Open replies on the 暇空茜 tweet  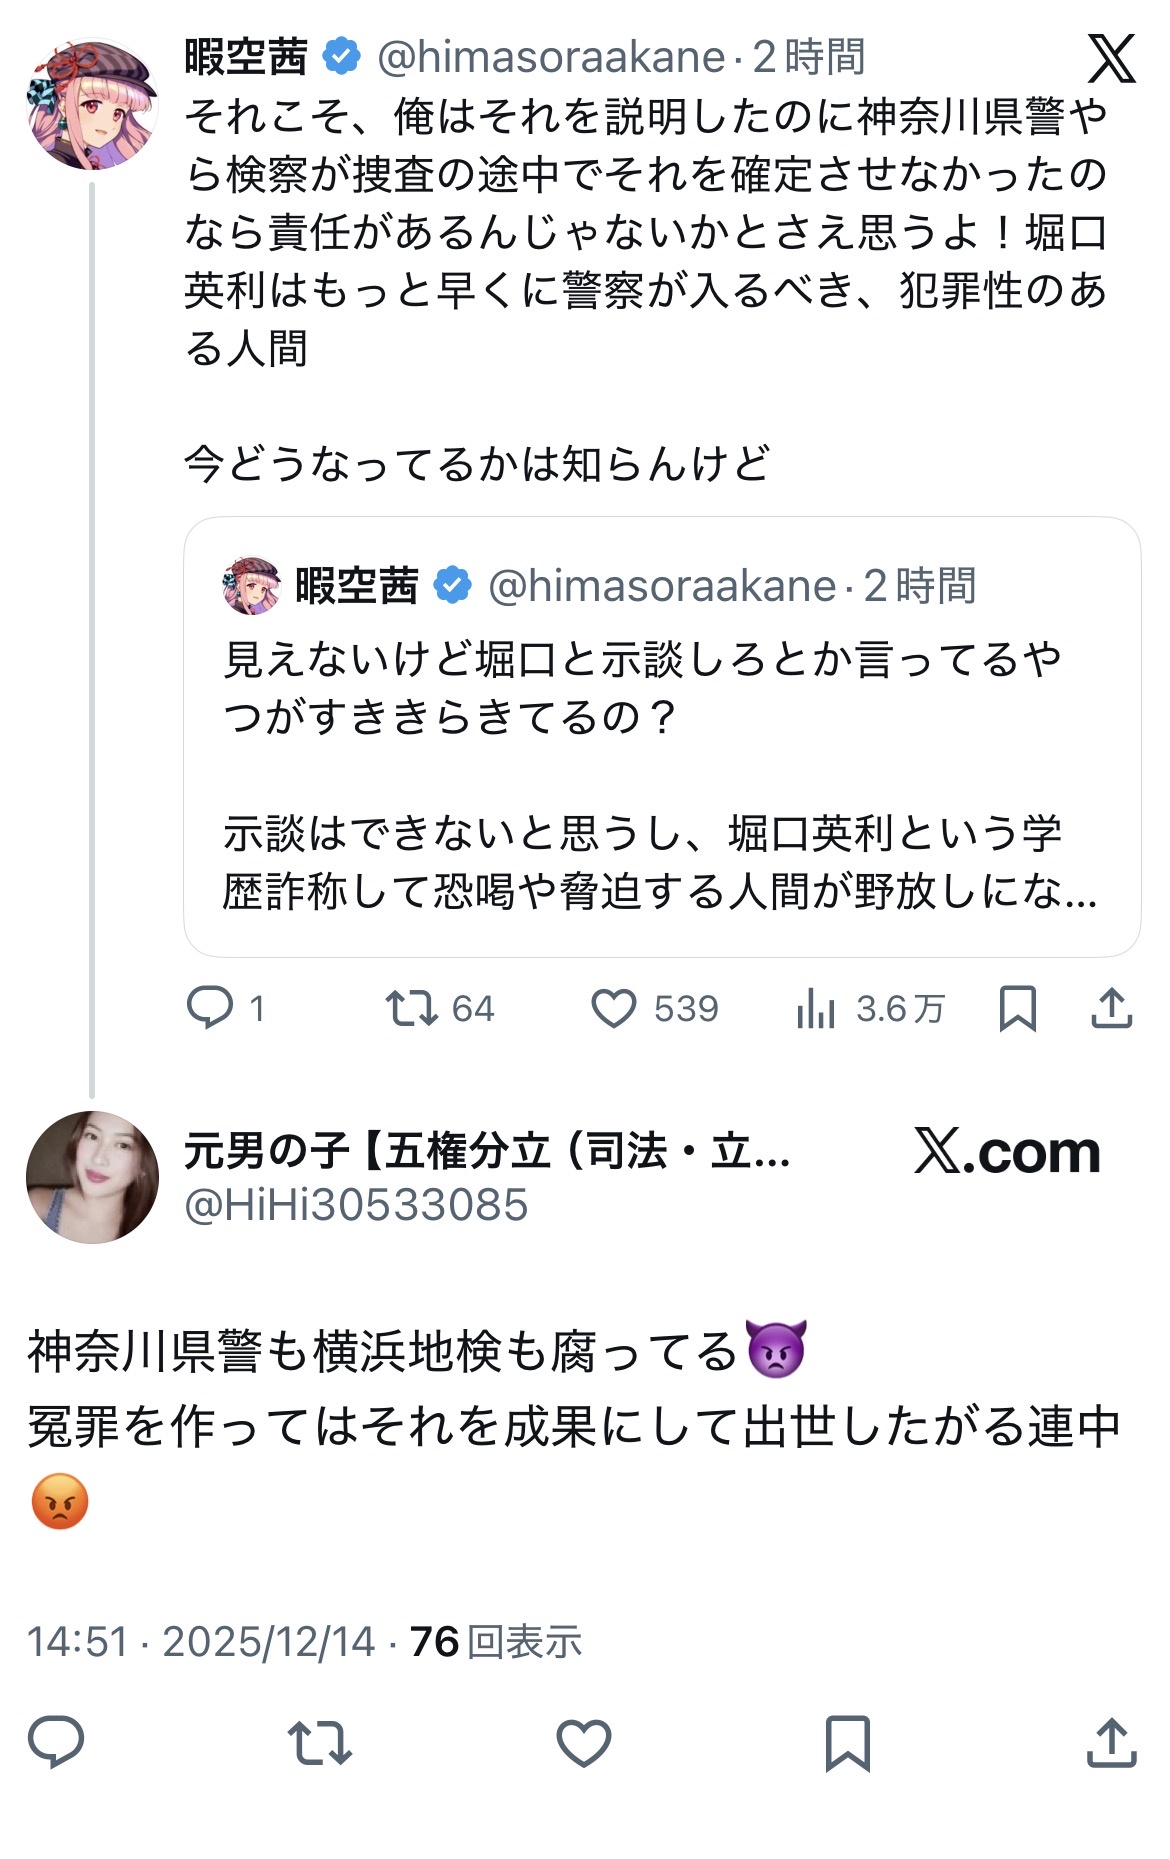click(x=210, y=1008)
